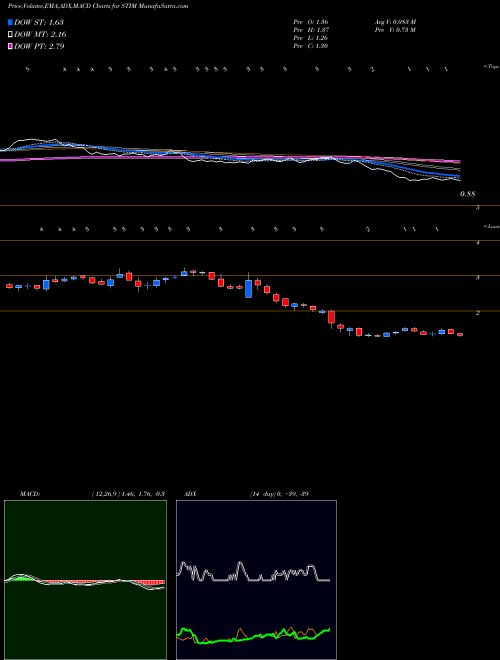Click the blue DOW ST legend swatch
500x660 pixels.
10,22
